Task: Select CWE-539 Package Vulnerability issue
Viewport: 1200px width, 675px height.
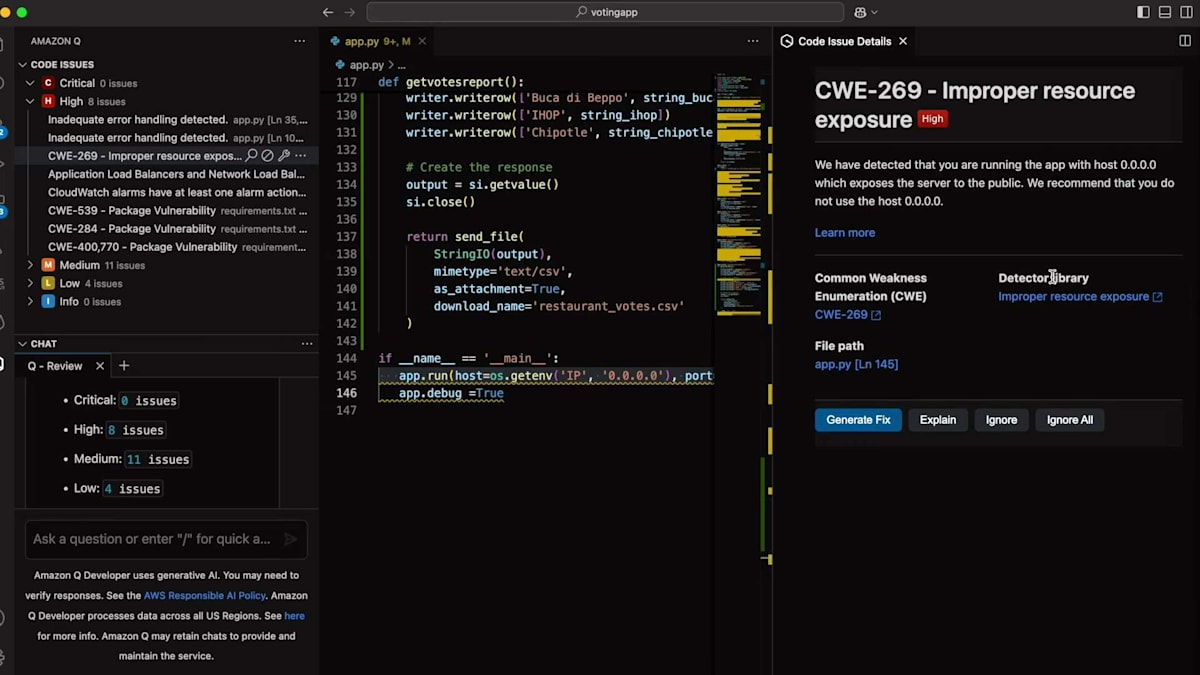Action: point(177,210)
